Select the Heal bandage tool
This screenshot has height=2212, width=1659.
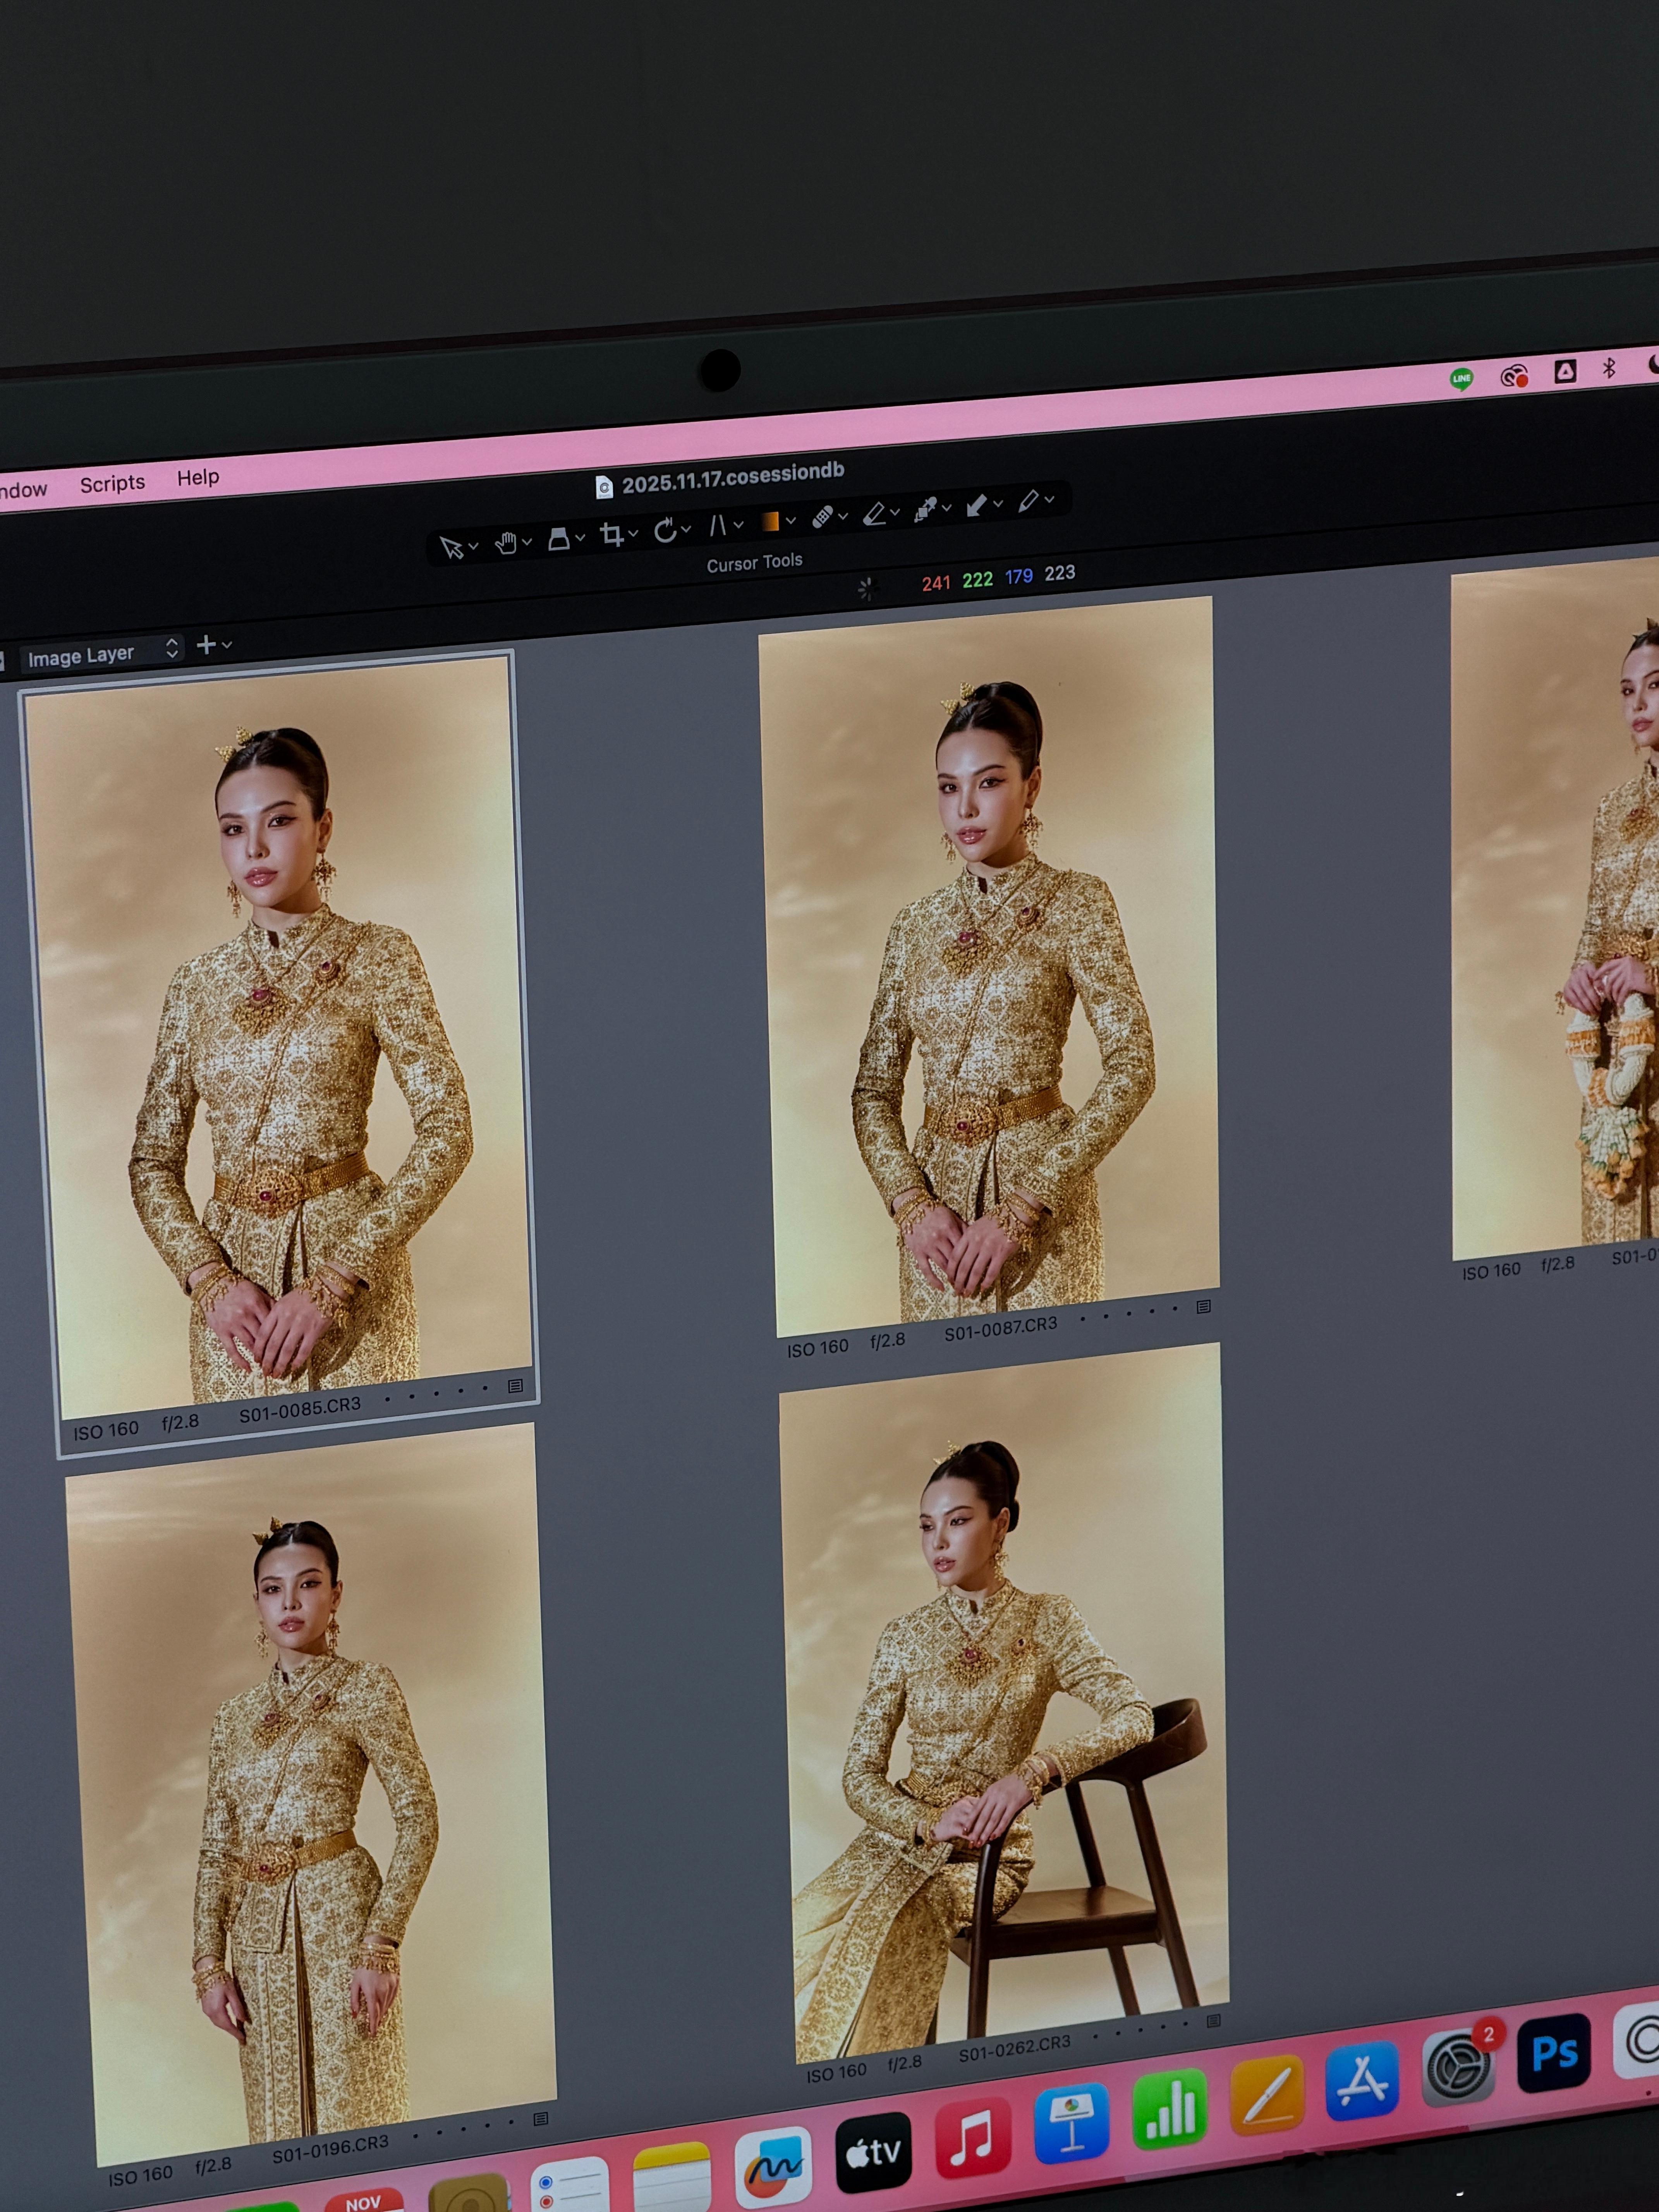click(x=822, y=517)
